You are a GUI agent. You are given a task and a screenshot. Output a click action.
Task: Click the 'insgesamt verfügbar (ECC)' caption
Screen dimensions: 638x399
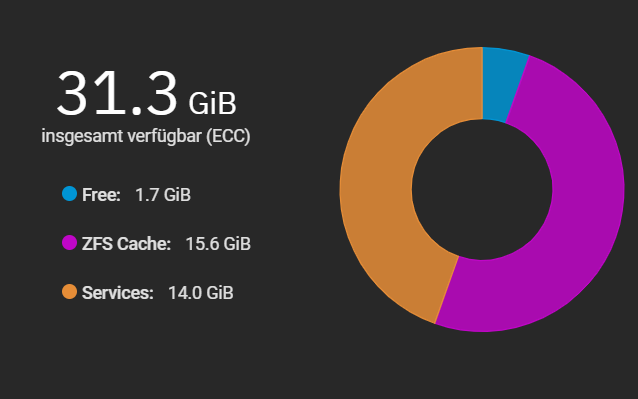click(146, 136)
